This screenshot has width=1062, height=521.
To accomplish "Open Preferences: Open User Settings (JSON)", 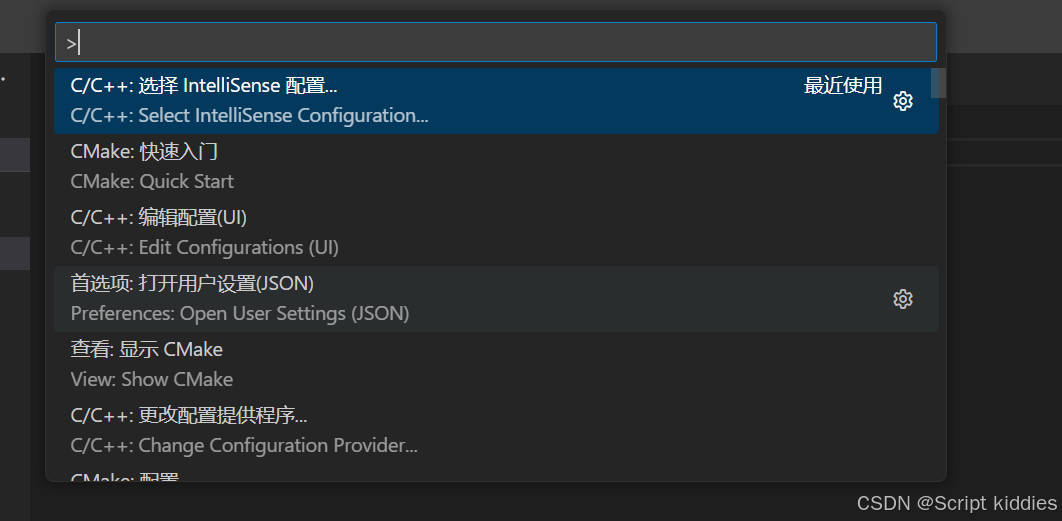I will [x=496, y=299].
